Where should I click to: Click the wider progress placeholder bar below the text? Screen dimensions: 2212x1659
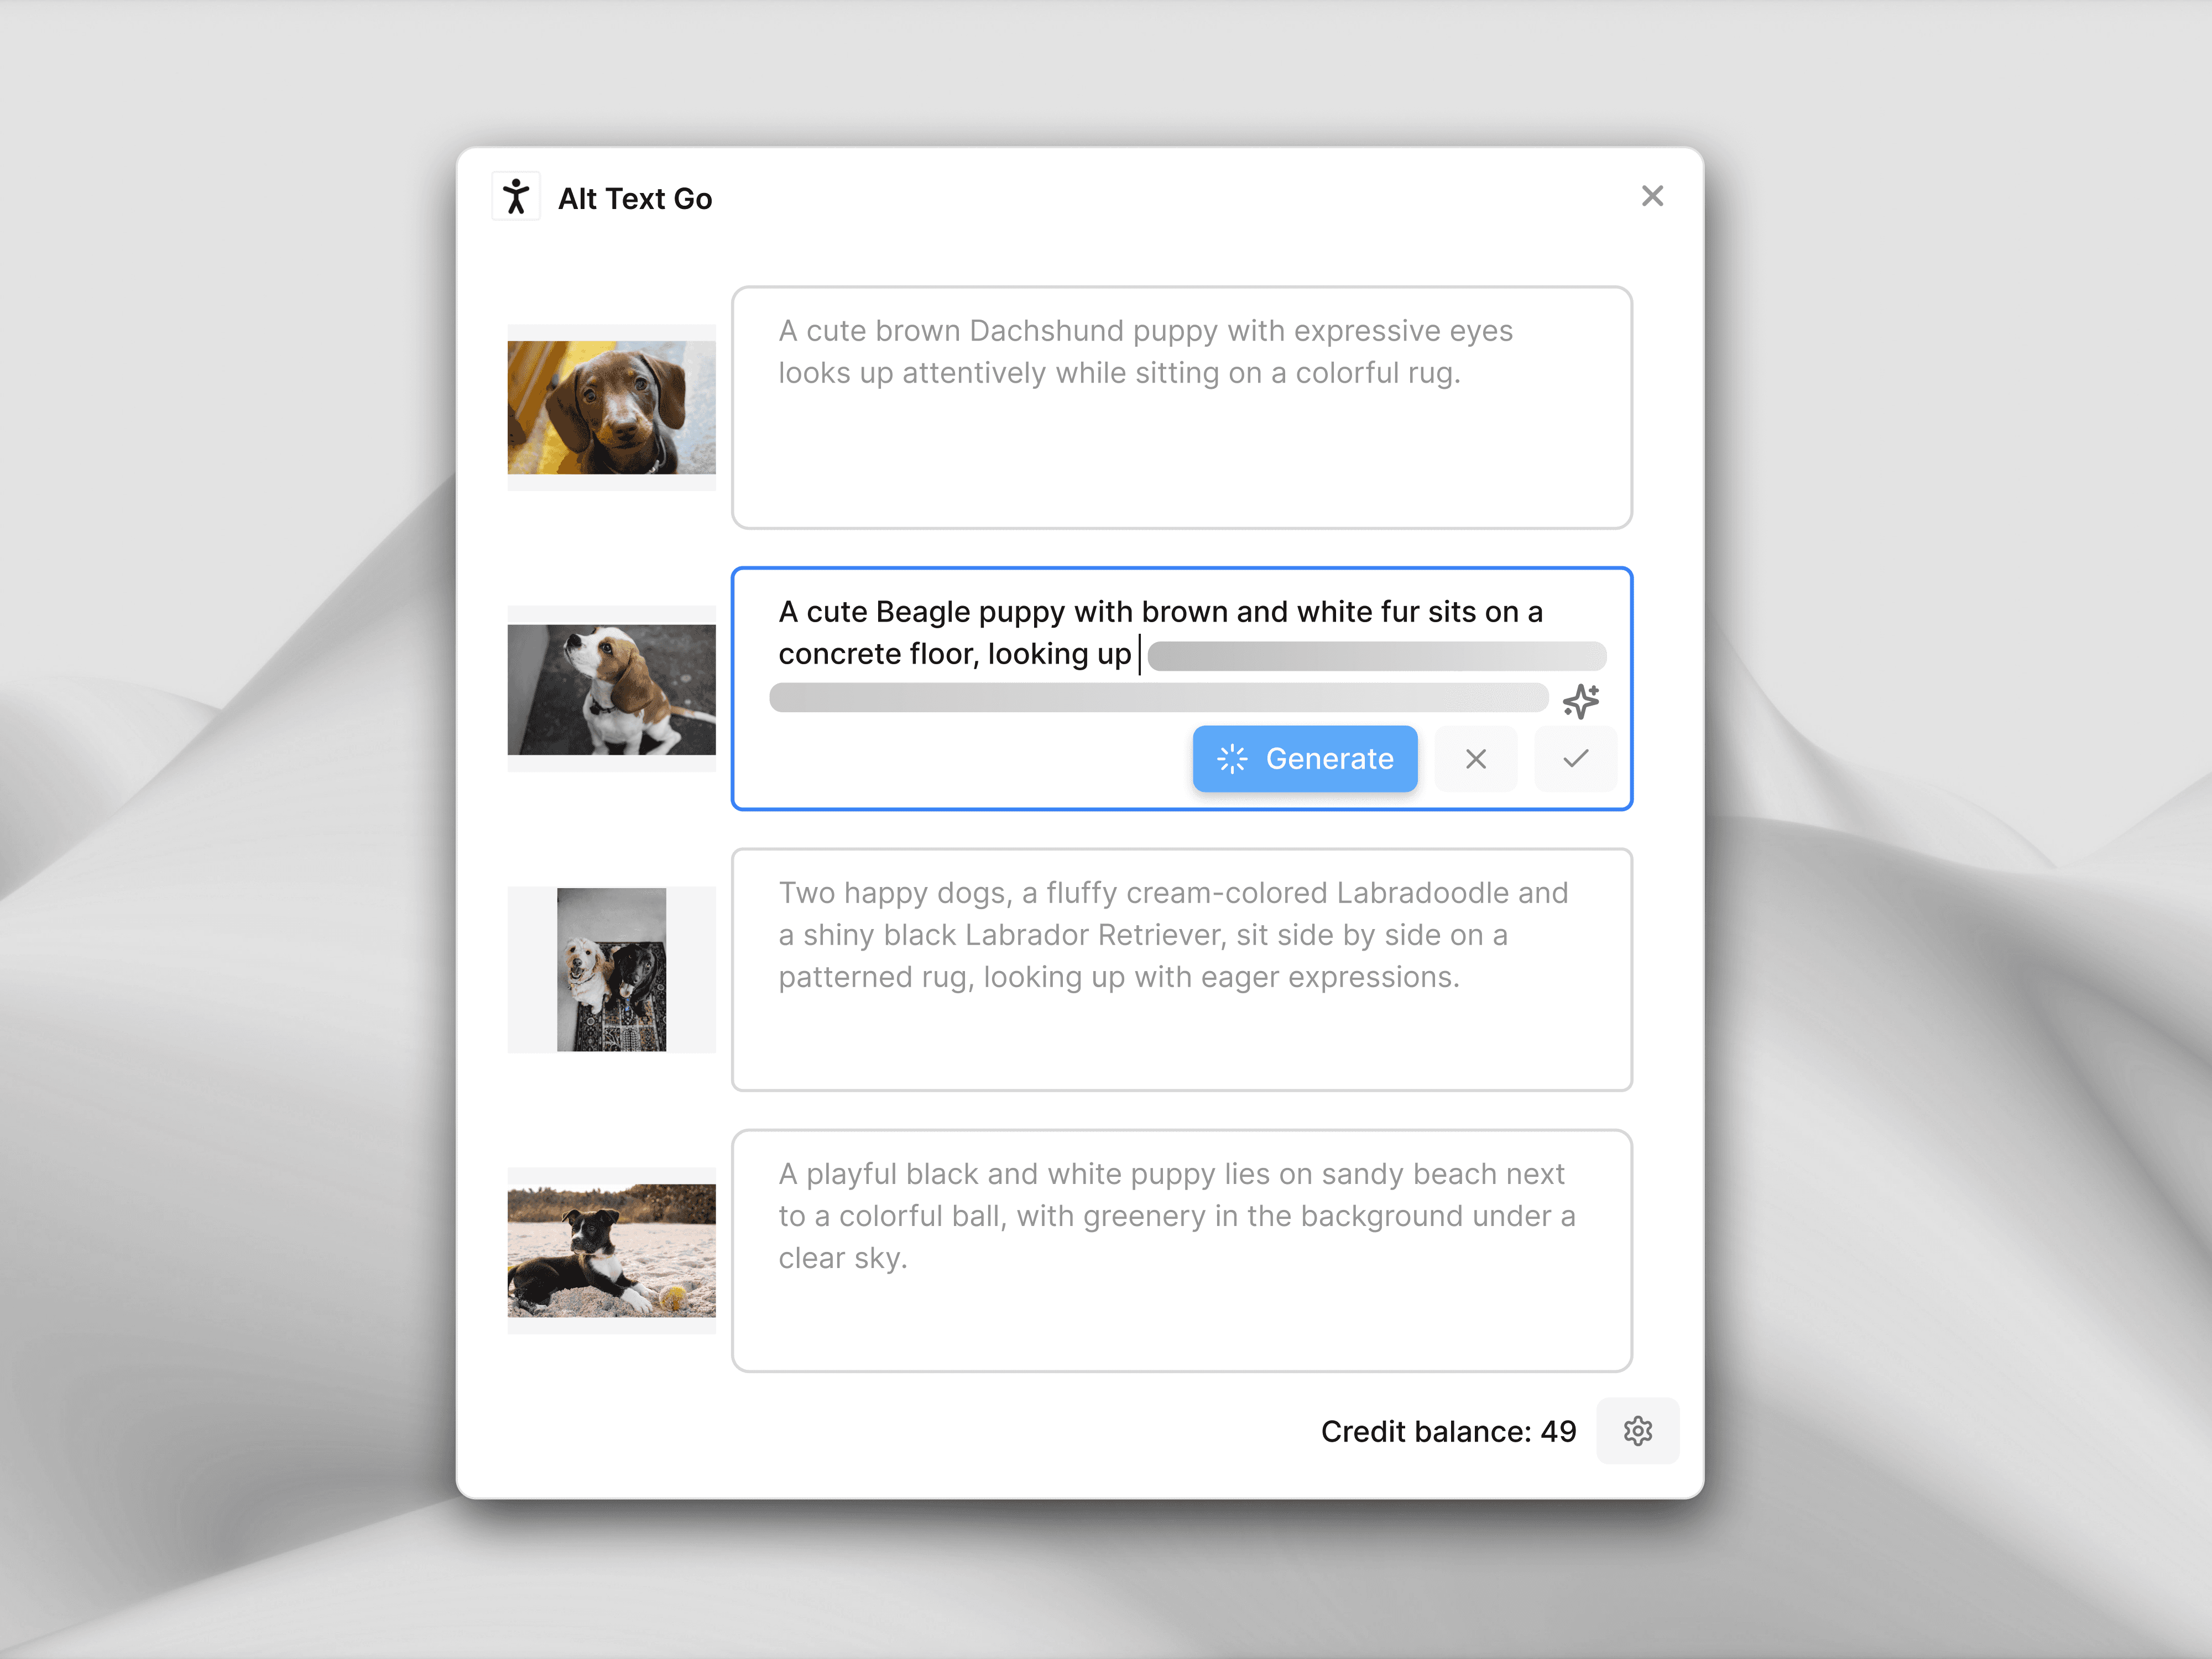coord(1157,699)
